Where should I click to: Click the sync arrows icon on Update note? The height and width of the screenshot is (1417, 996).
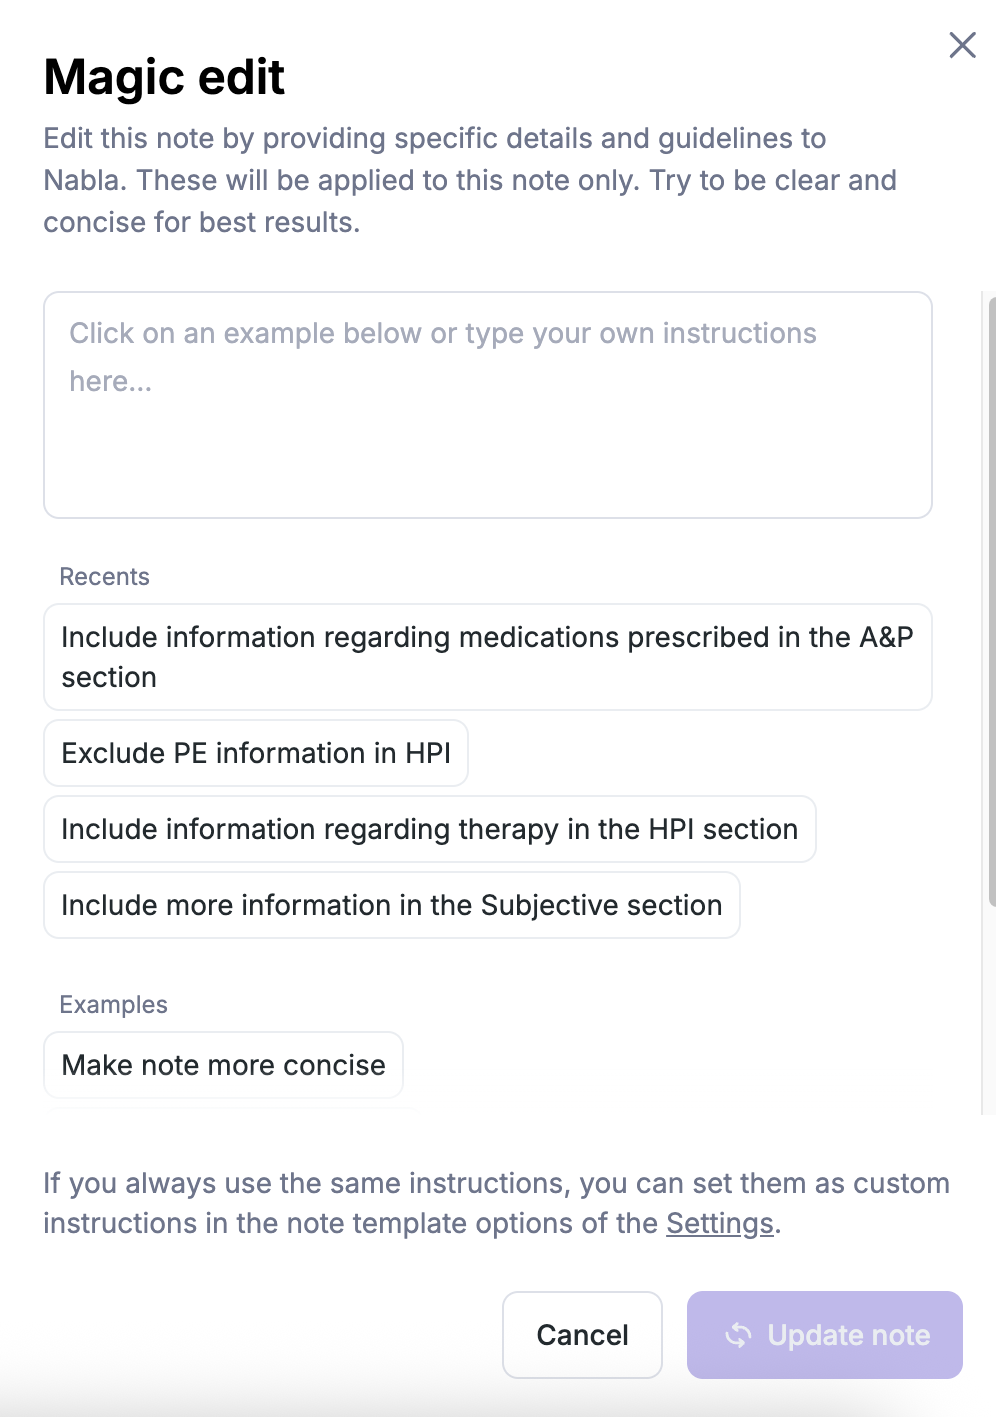(x=738, y=1335)
